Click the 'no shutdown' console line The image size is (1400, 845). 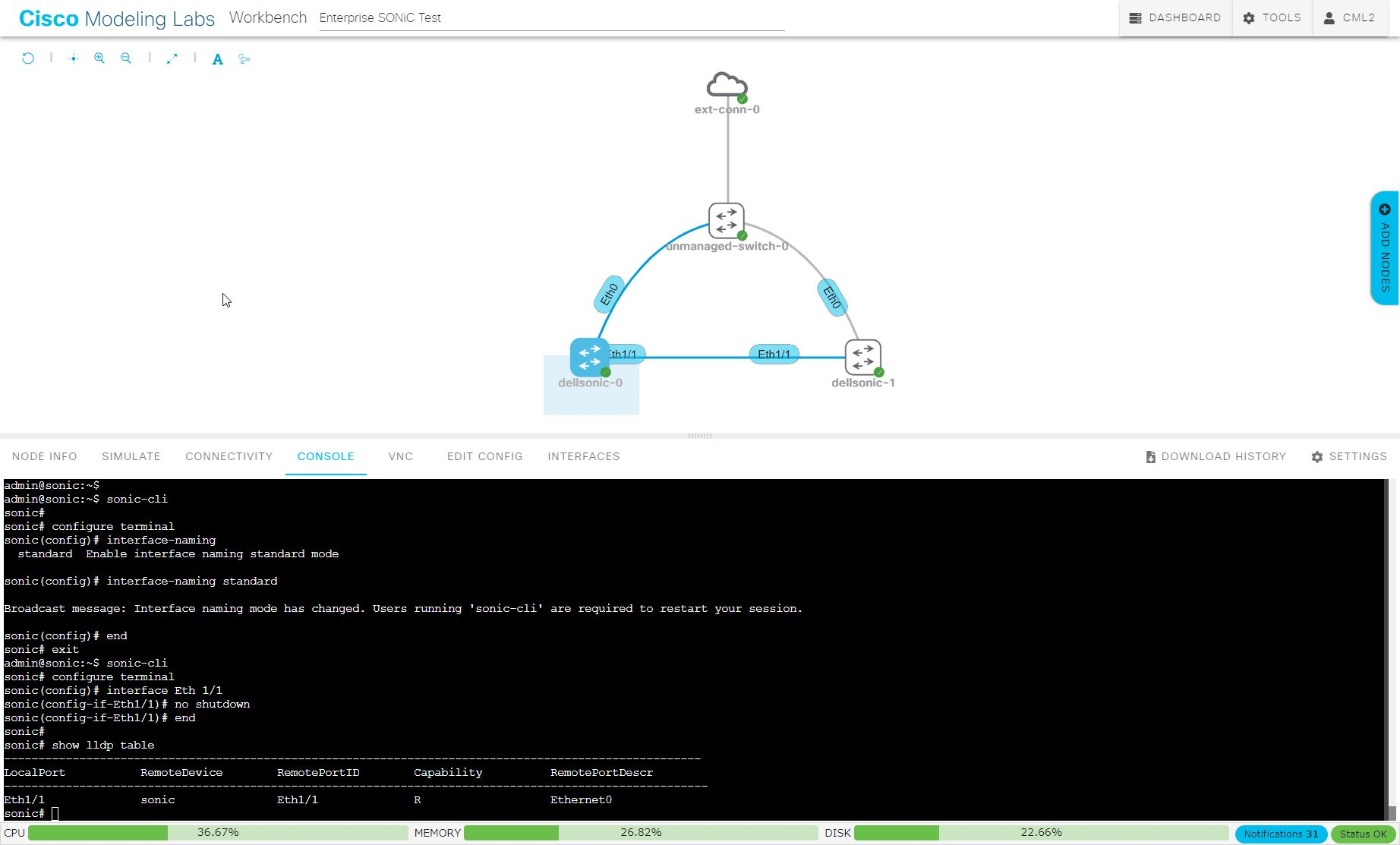click(x=127, y=704)
